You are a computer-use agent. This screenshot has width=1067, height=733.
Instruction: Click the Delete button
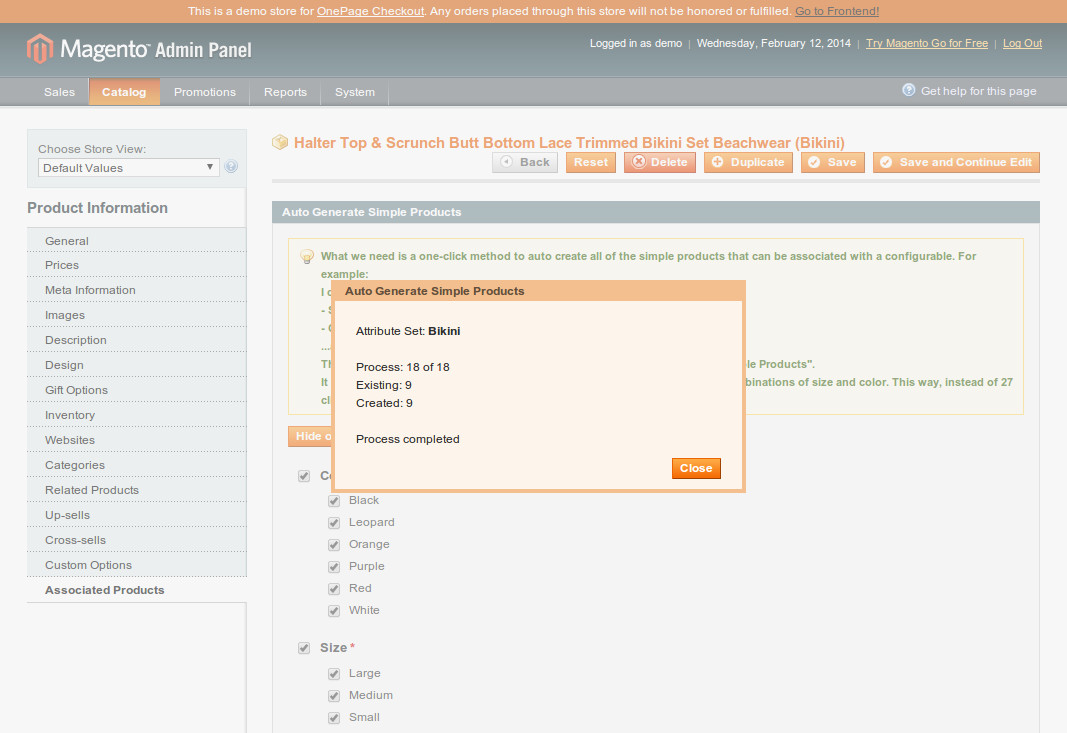tap(659, 162)
